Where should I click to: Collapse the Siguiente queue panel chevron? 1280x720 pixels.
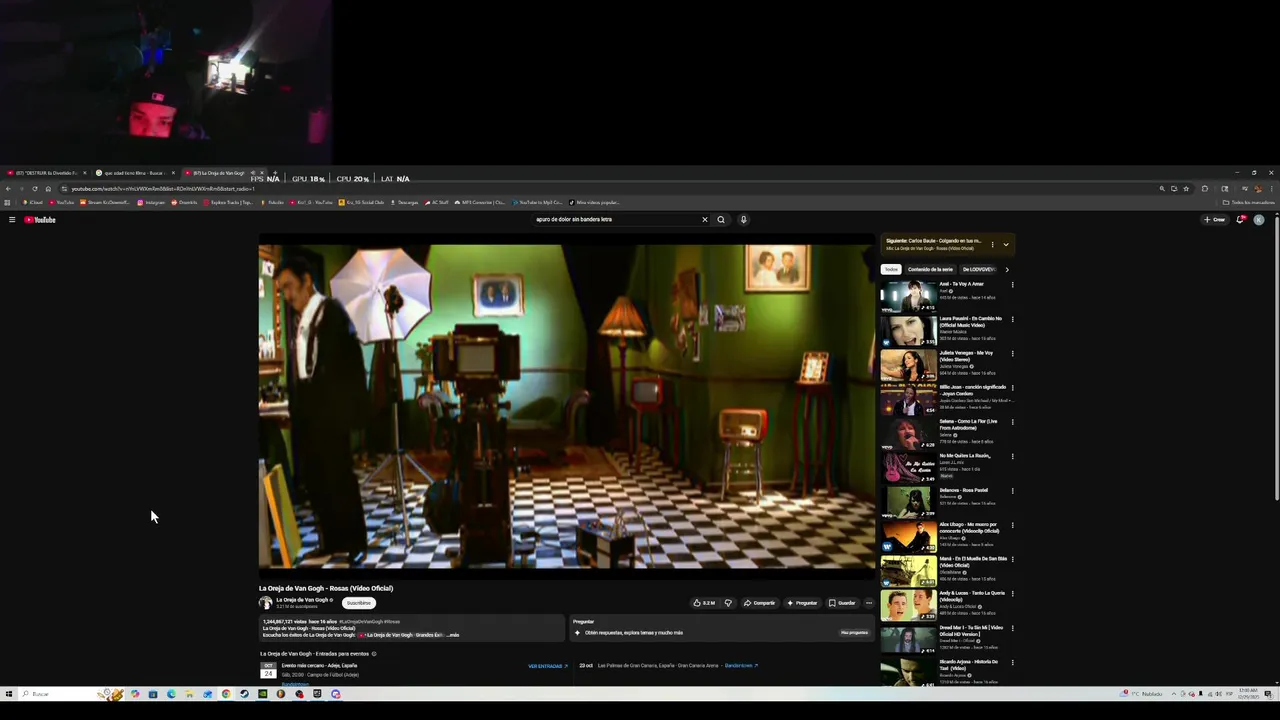pyautogui.click(x=1006, y=244)
